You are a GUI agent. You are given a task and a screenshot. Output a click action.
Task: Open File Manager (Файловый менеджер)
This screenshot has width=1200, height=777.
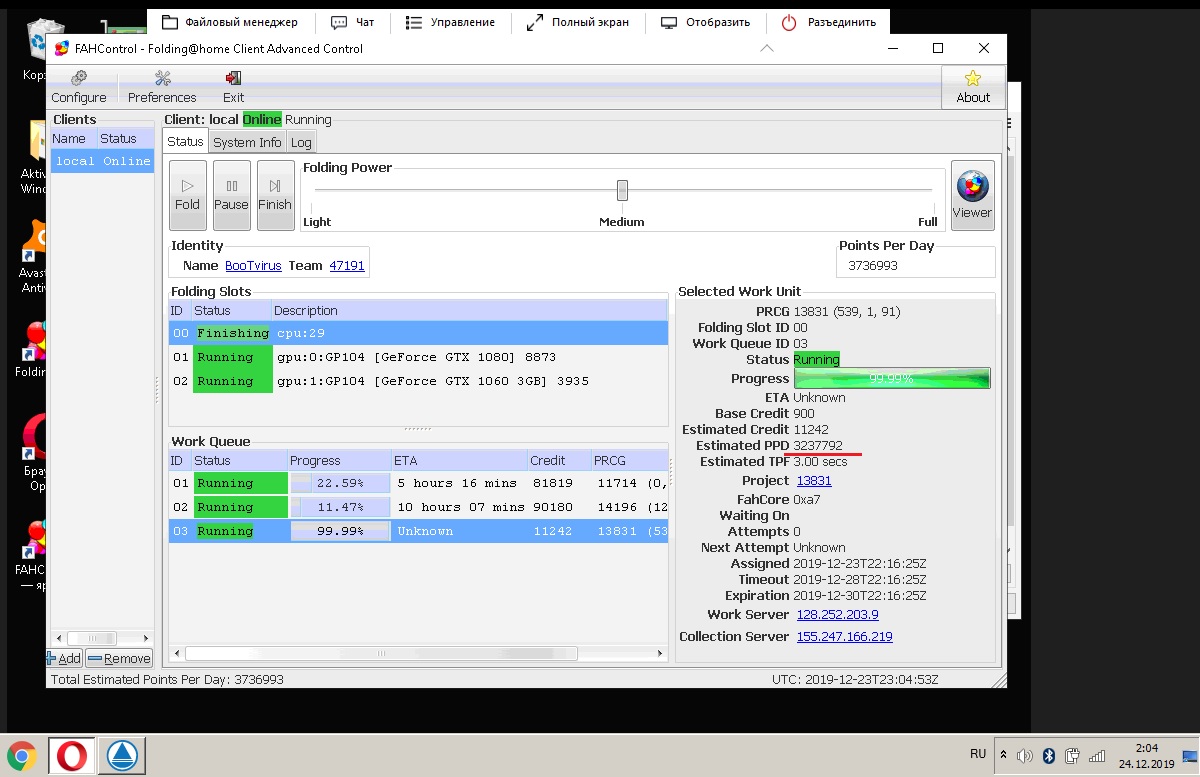pyautogui.click(x=229, y=22)
